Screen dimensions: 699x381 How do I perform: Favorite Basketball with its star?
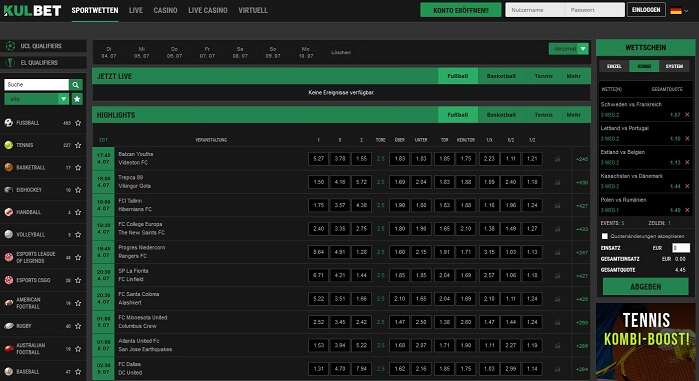click(78, 168)
